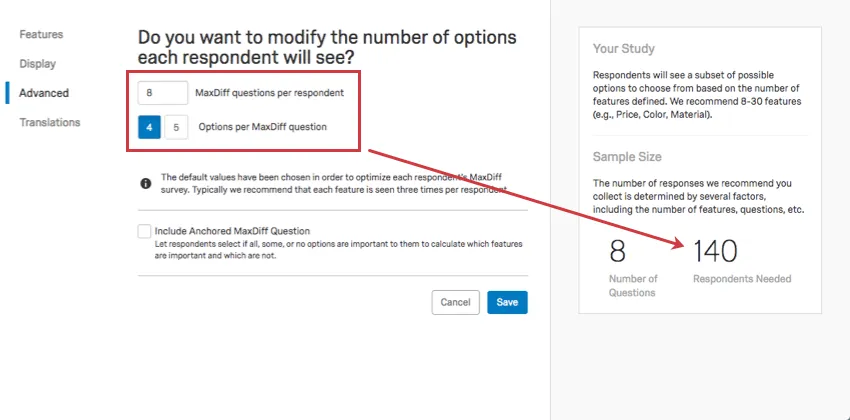Image resolution: width=850 pixels, height=420 pixels.
Task: Focus the MaxDiff questions per respondent field
Action: coord(162,93)
